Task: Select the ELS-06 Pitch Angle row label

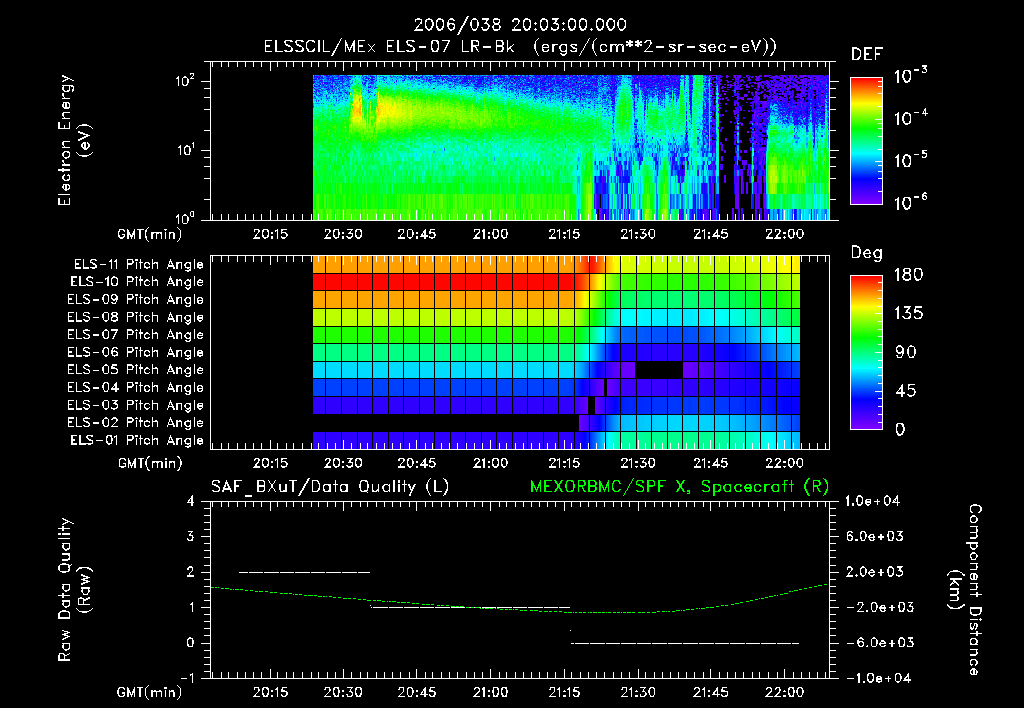Action: pyautogui.click(x=135, y=352)
